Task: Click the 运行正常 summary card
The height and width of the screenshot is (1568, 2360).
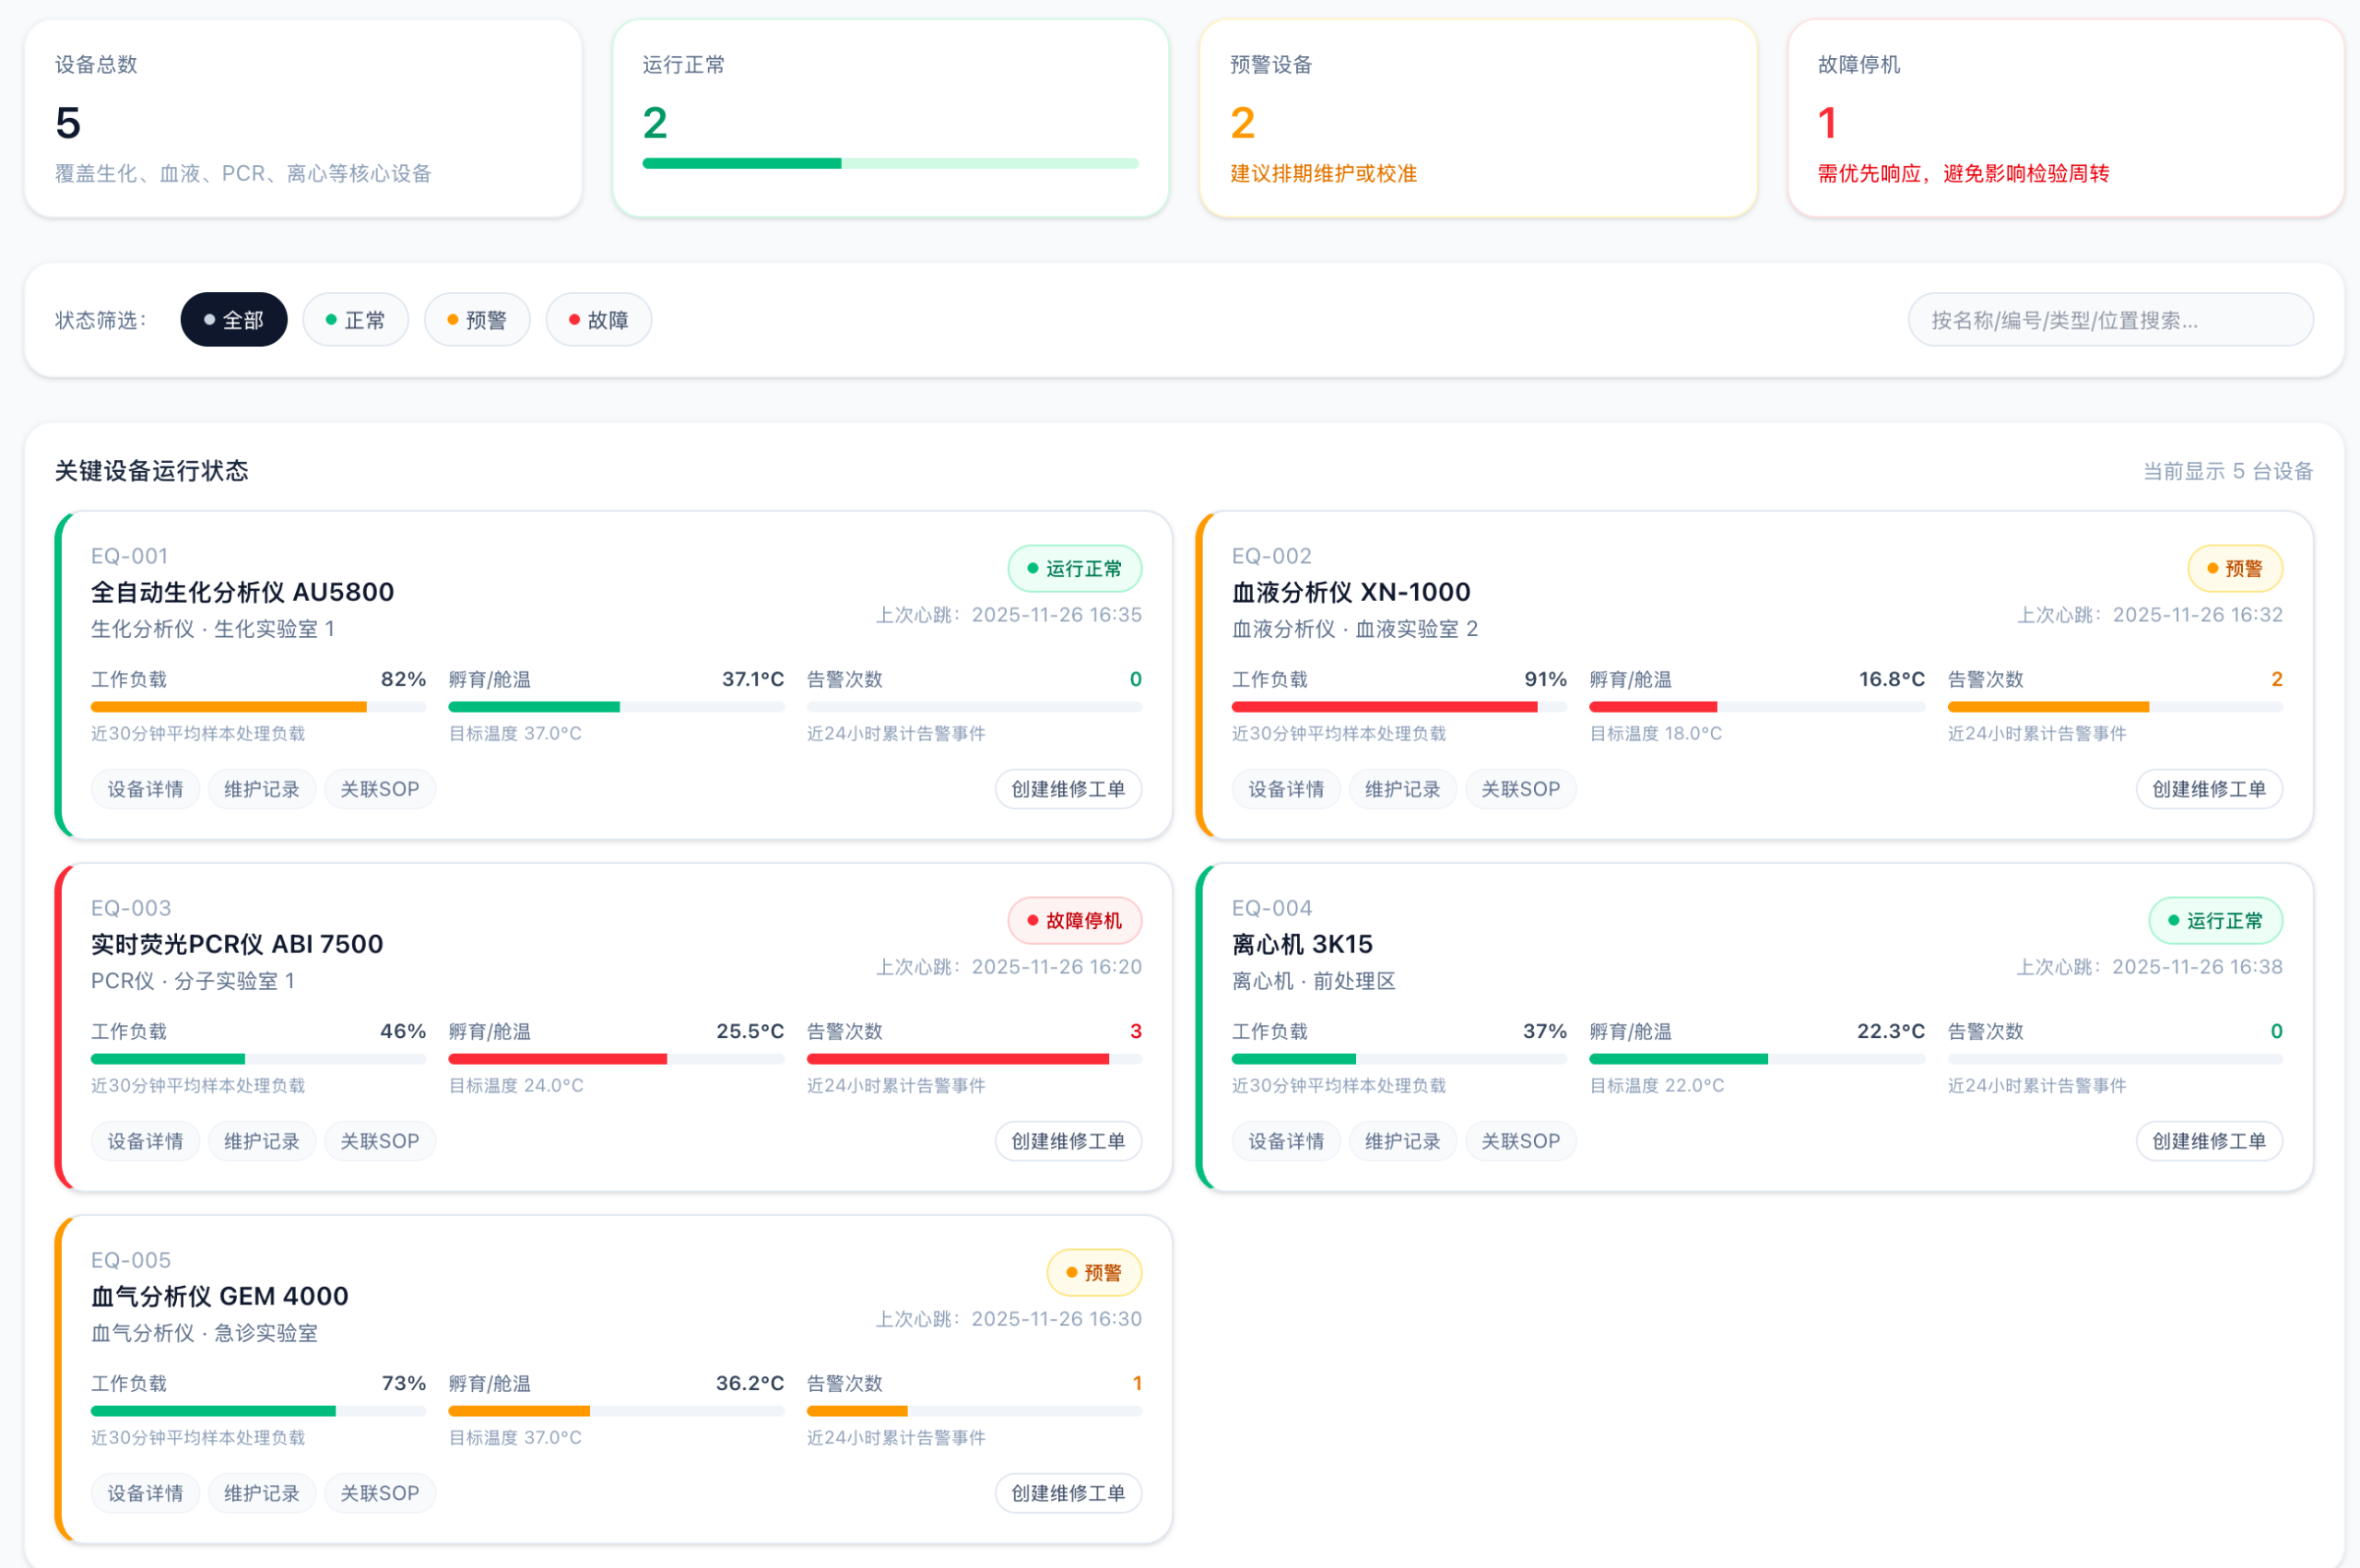Action: (x=890, y=118)
